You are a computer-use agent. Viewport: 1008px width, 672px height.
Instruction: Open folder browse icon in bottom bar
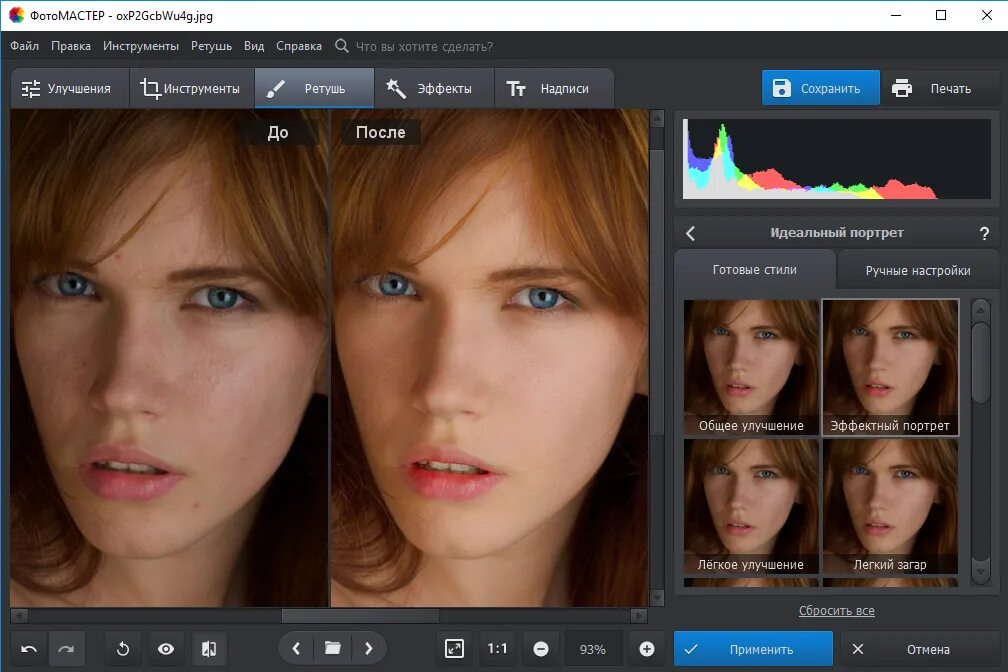(x=332, y=648)
